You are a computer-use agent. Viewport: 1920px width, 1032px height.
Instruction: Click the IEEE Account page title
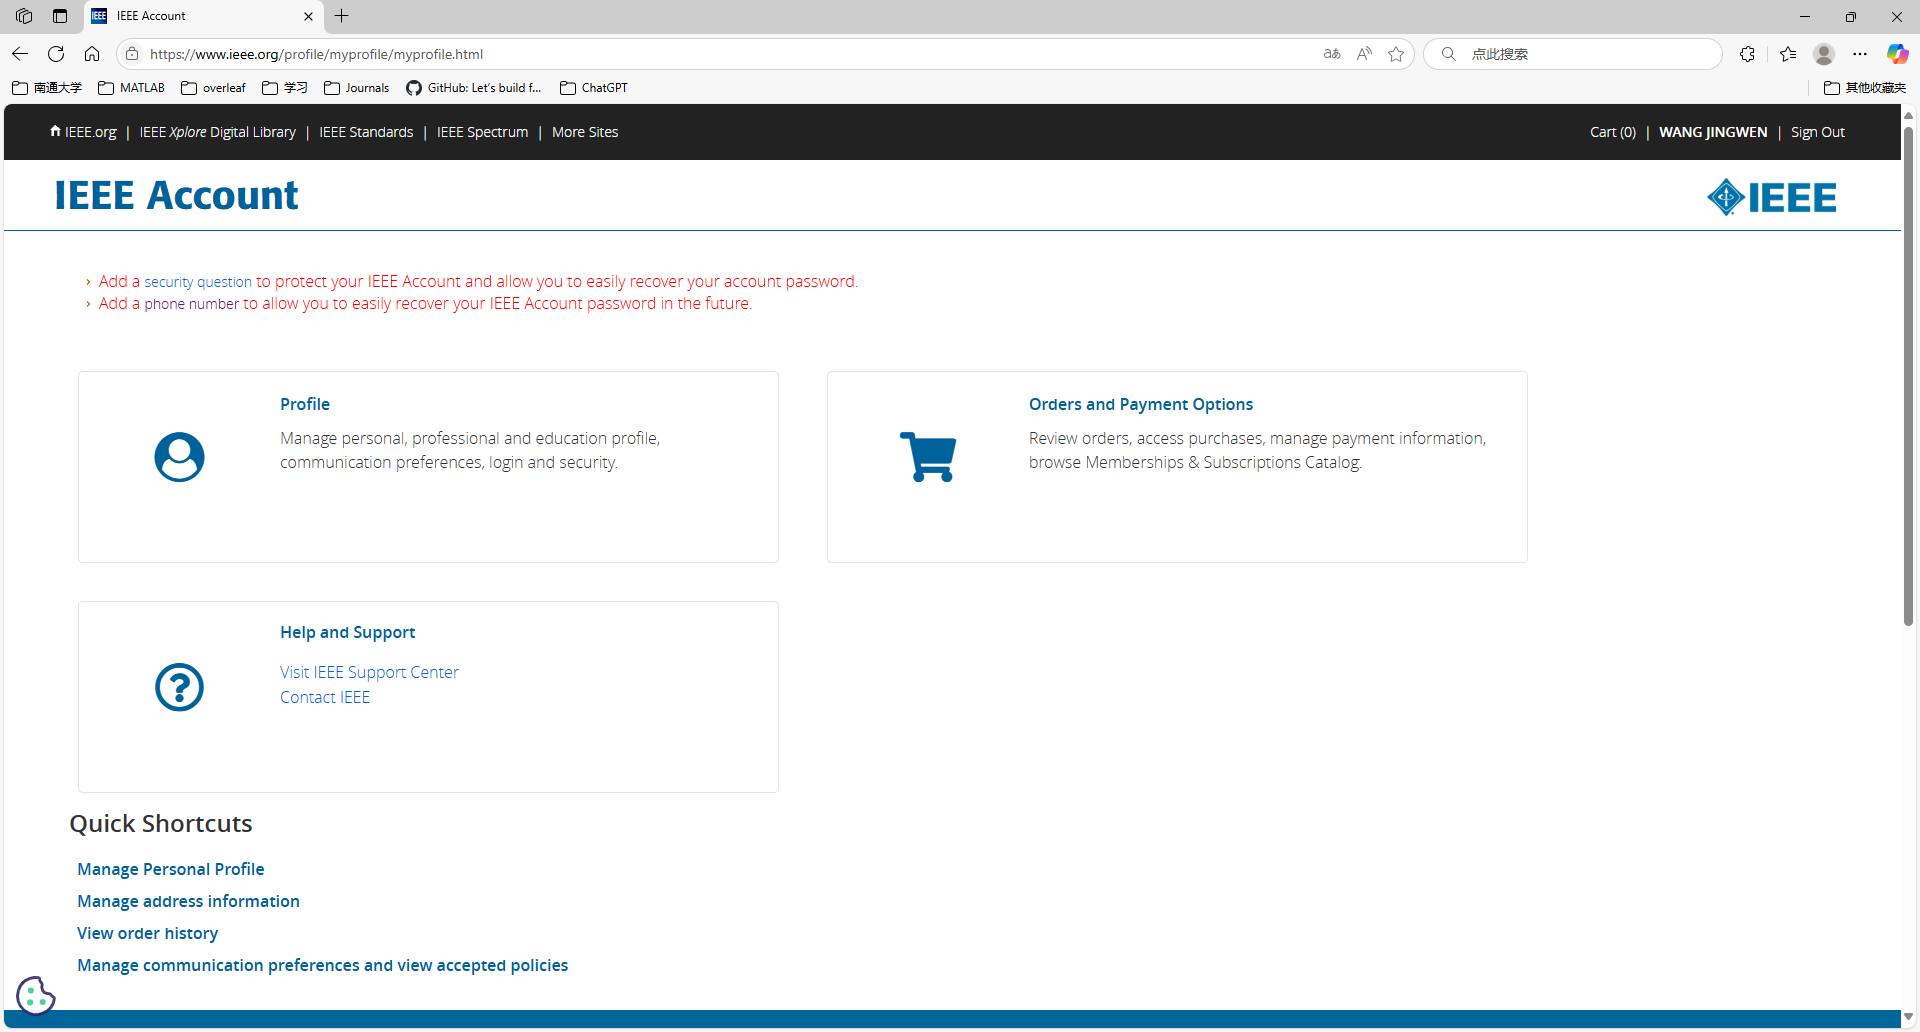(176, 195)
